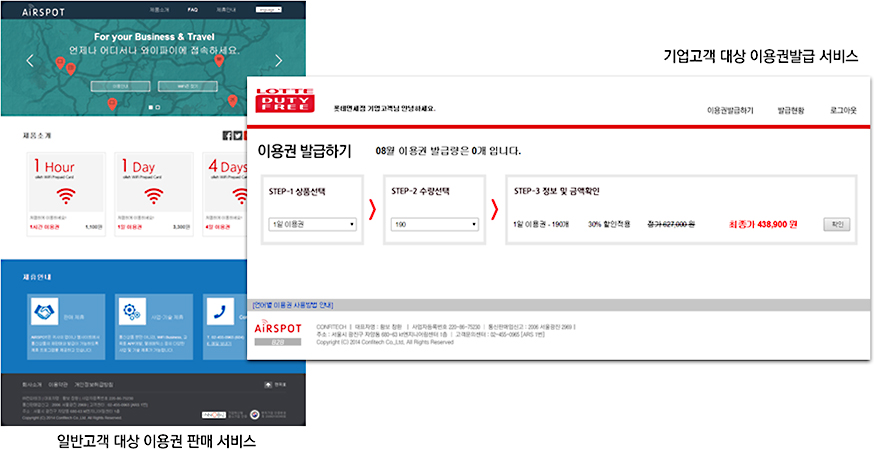
Task: Open the 이용권발급하기 menu
Action: [x=730, y=110]
